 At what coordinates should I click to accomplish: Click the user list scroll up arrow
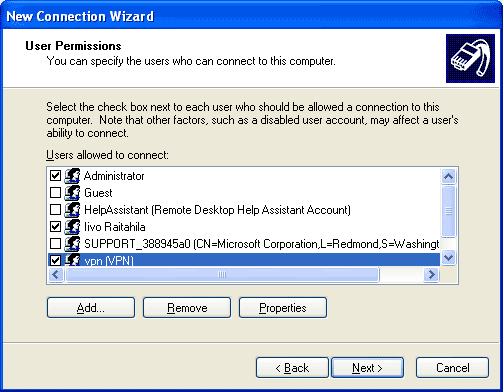click(448, 176)
